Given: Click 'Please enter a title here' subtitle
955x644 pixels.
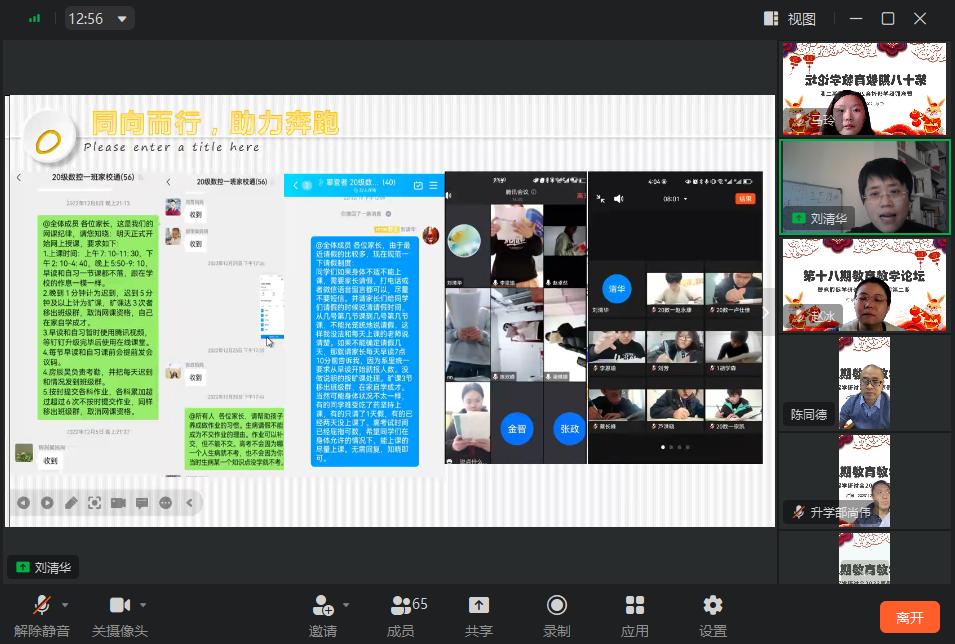Looking at the screenshot, I should pos(172,147).
